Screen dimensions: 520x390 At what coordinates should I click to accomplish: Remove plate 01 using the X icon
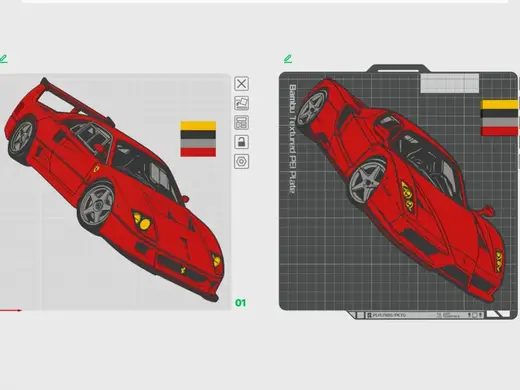[241, 84]
